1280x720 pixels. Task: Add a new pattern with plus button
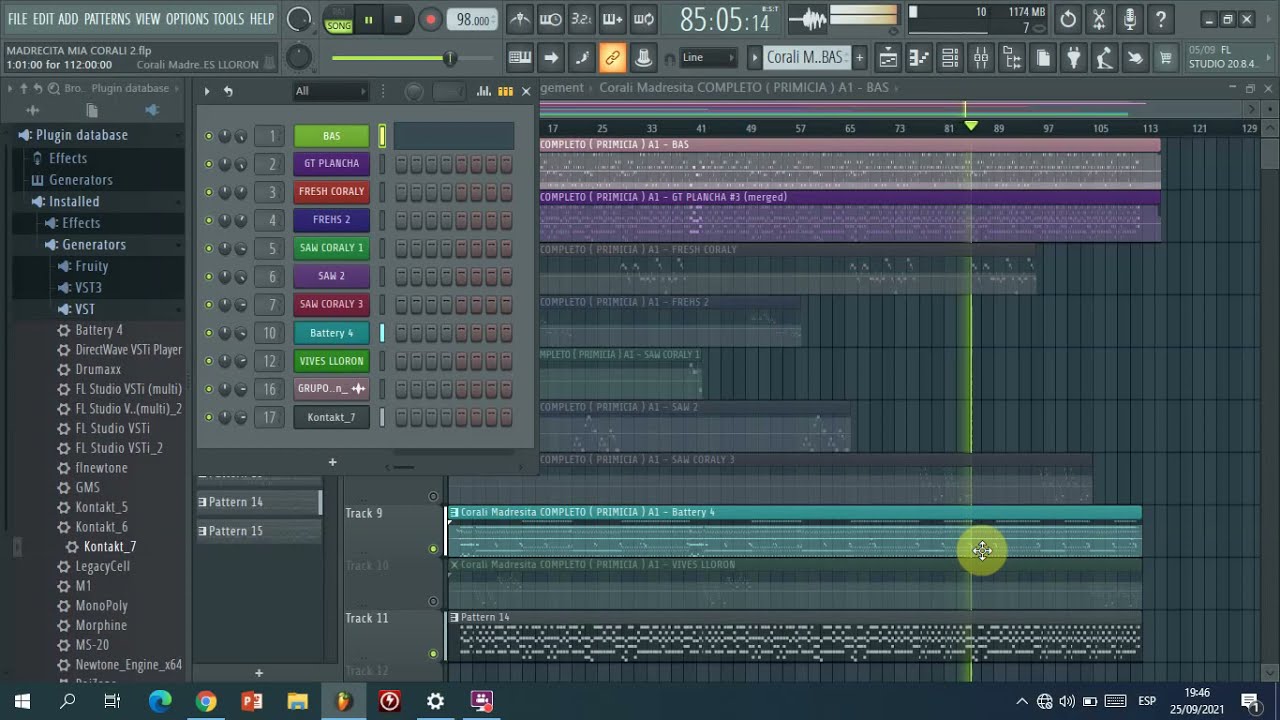(859, 57)
